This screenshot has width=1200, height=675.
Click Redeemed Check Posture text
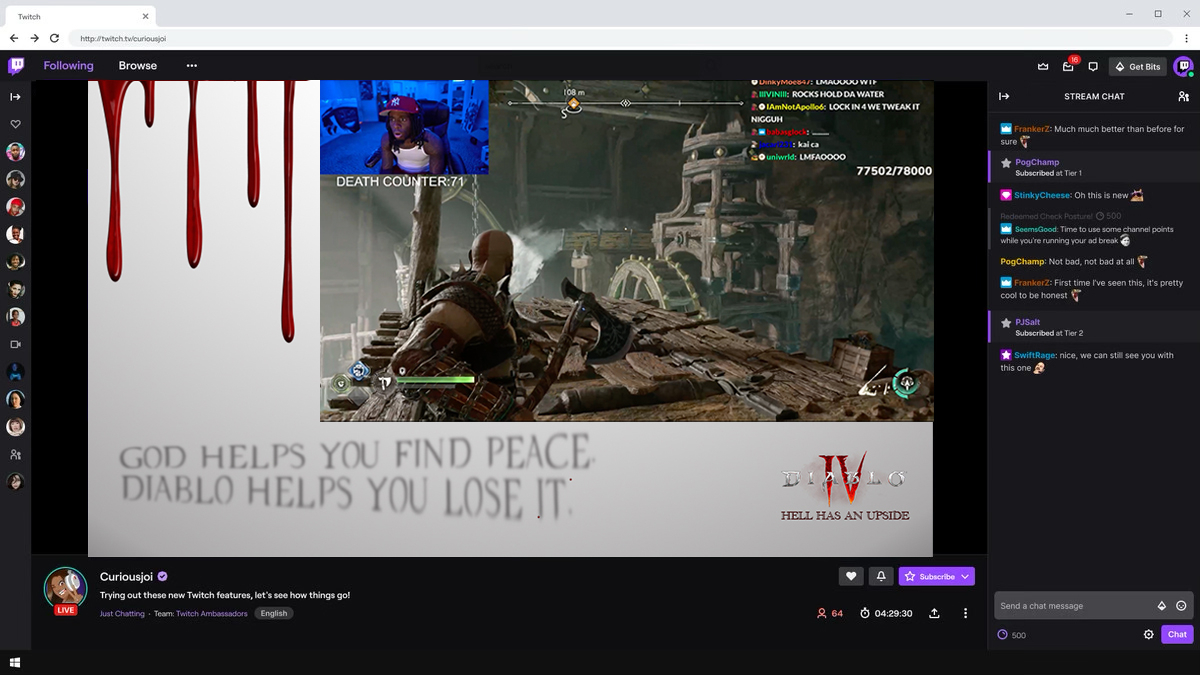click(x=1046, y=216)
